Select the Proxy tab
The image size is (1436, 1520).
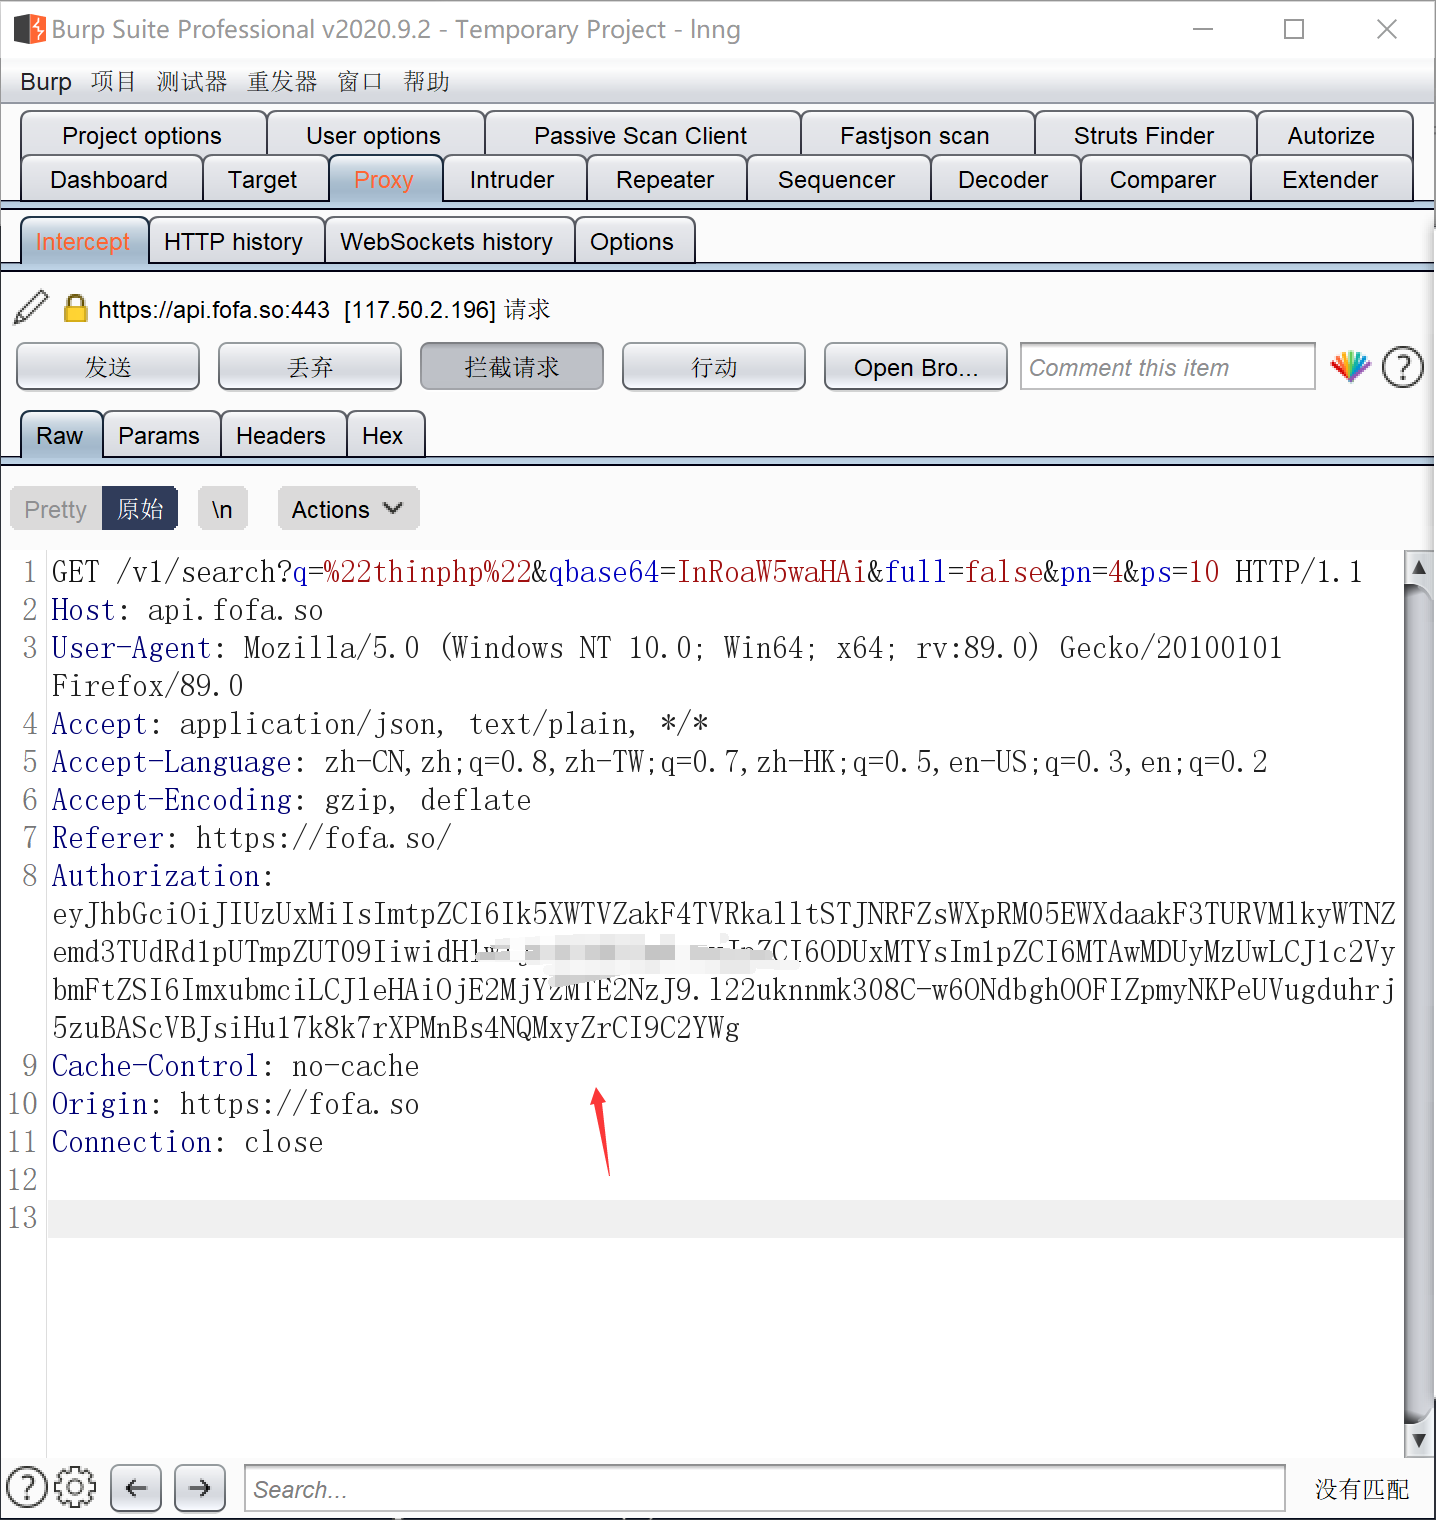coord(384,179)
